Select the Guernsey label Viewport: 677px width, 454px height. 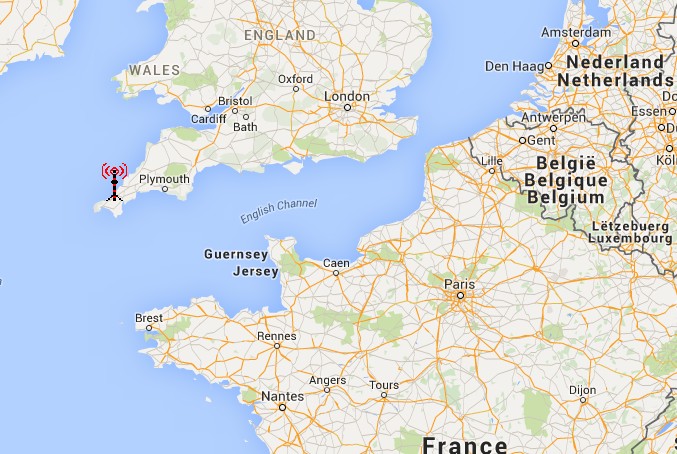(236, 255)
